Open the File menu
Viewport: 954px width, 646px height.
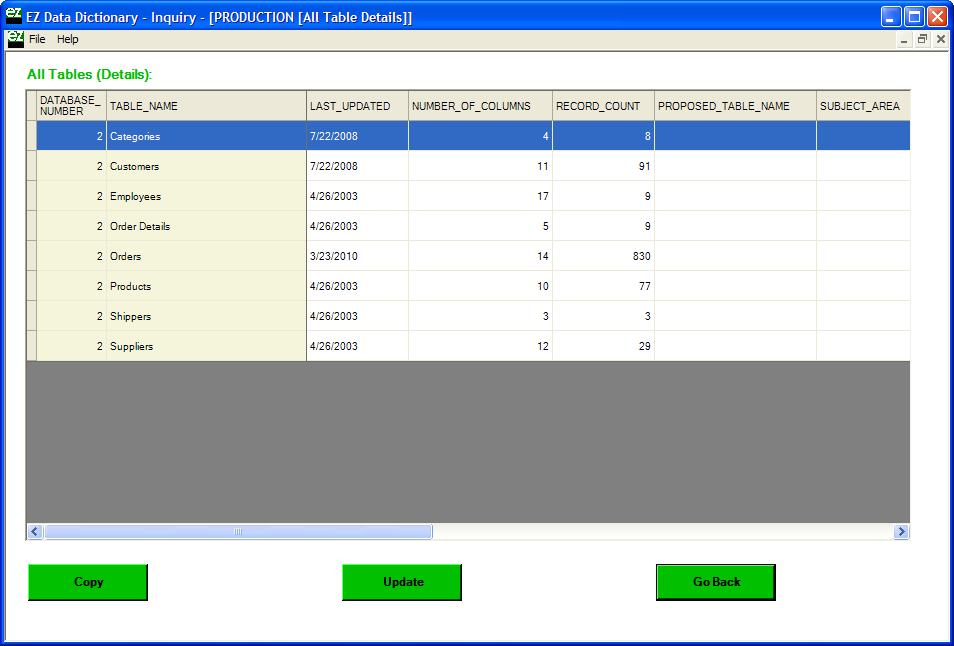pyautogui.click(x=37, y=39)
